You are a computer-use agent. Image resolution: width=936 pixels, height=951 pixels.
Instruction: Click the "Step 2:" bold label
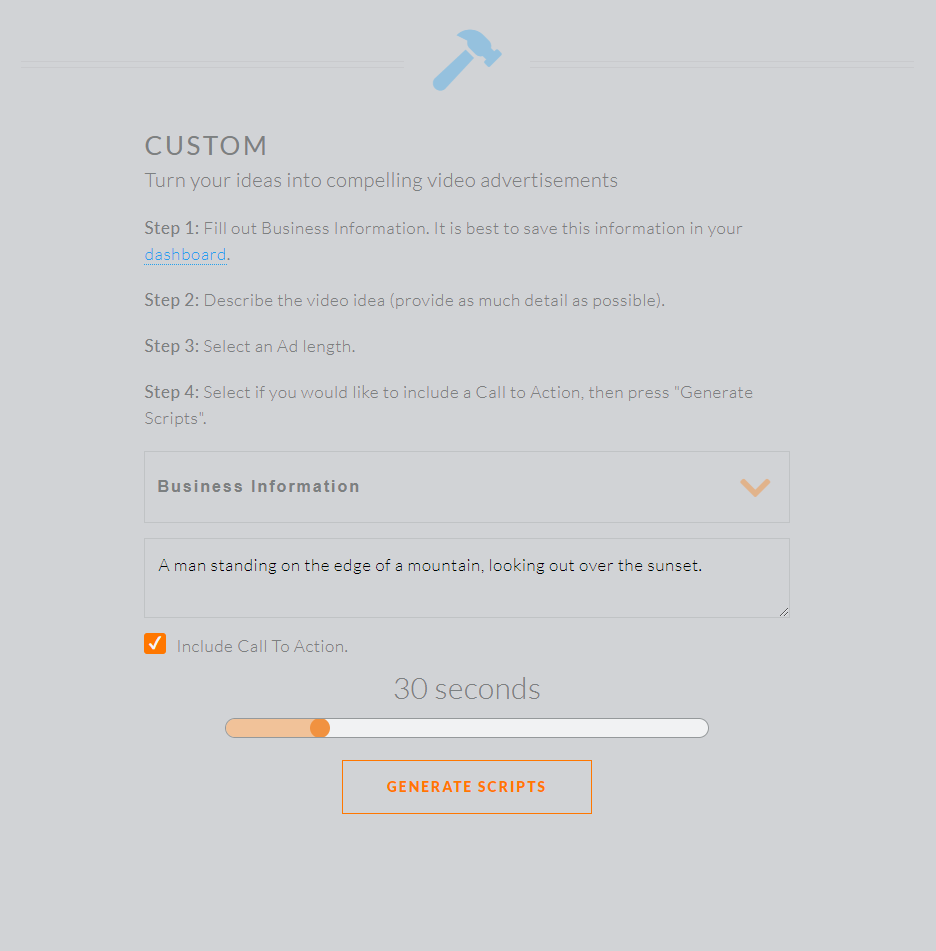pyautogui.click(x=172, y=300)
